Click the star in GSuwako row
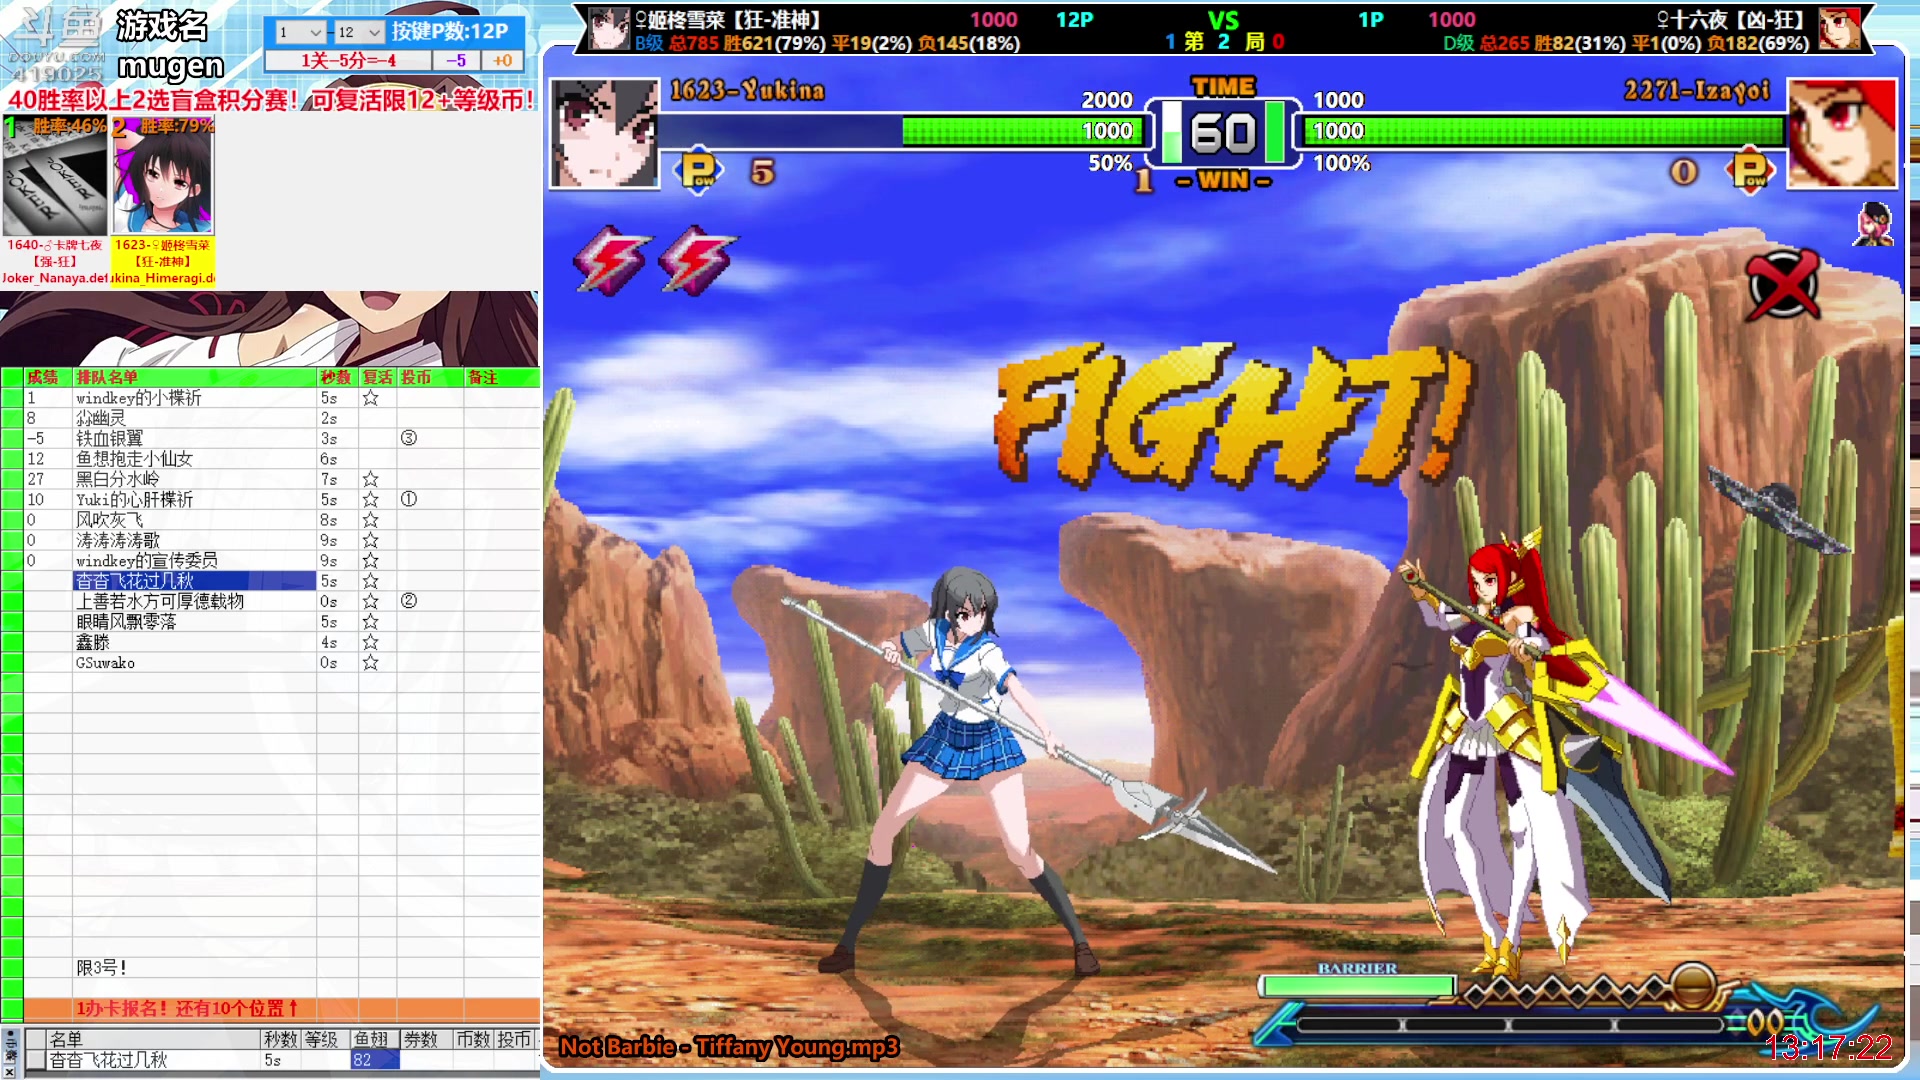 [370, 662]
